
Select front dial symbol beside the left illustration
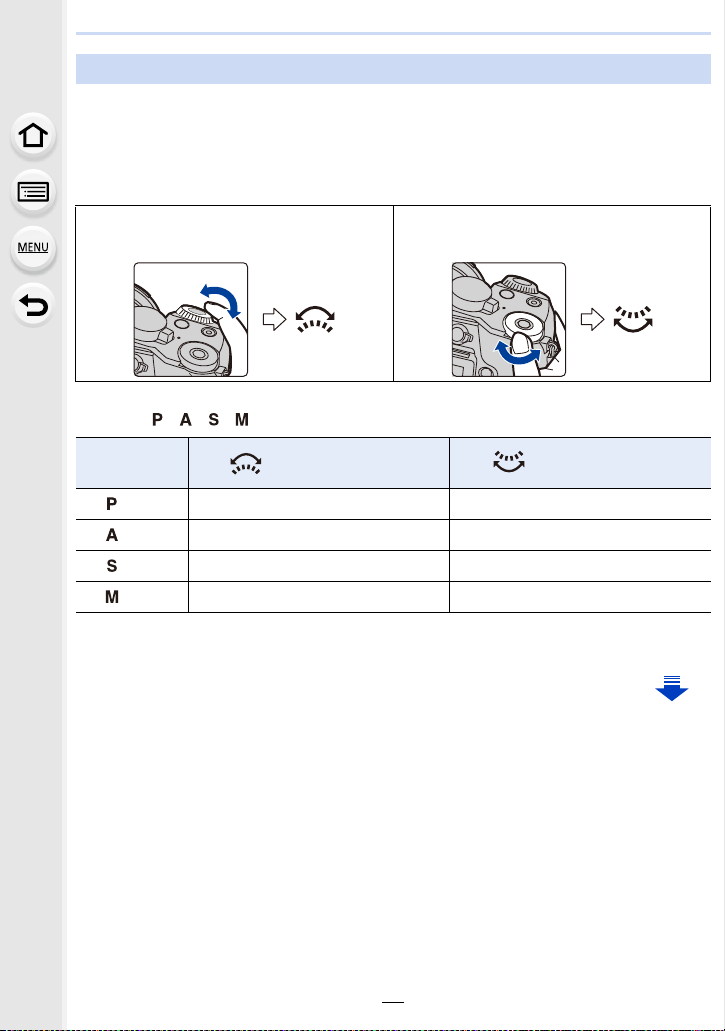[x=314, y=319]
